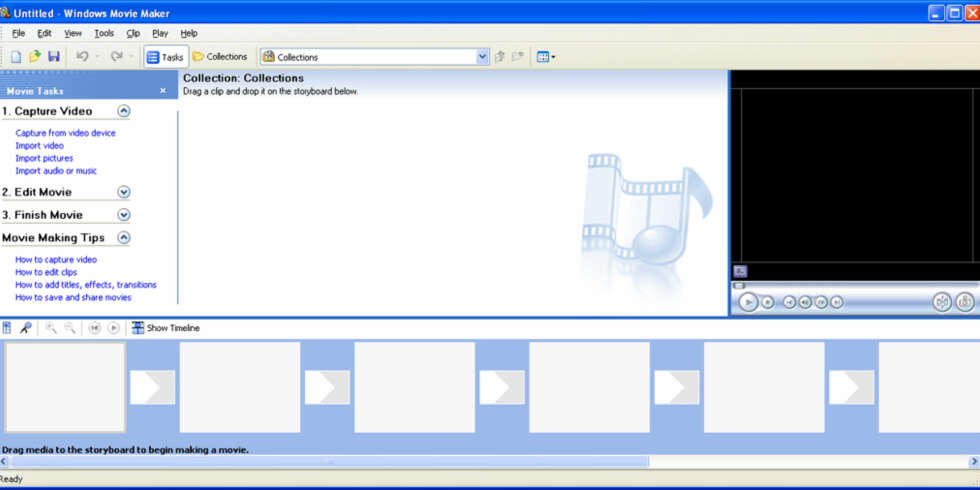Play the preview in the monitor
The width and height of the screenshot is (980, 490).
[748, 302]
